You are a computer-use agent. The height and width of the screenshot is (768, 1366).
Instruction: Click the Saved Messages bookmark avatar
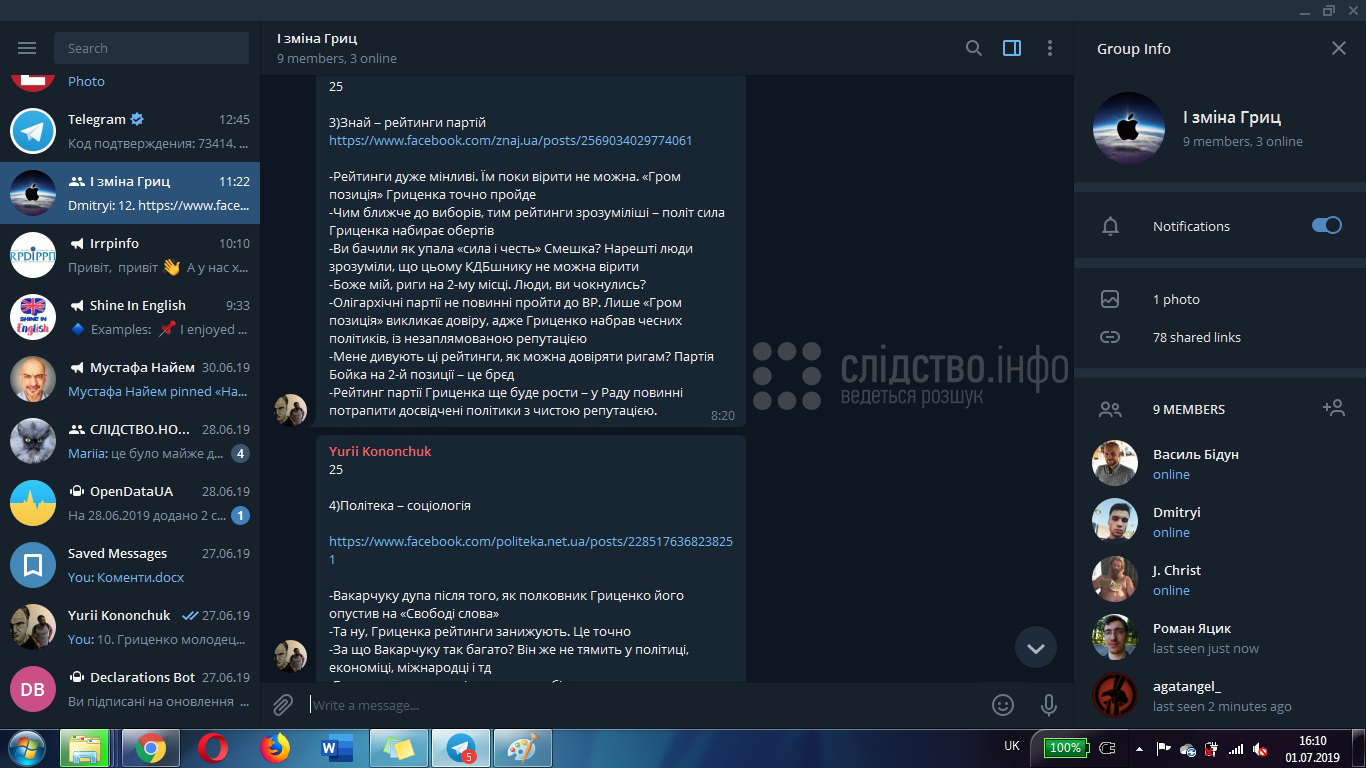(x=33, y=565)
